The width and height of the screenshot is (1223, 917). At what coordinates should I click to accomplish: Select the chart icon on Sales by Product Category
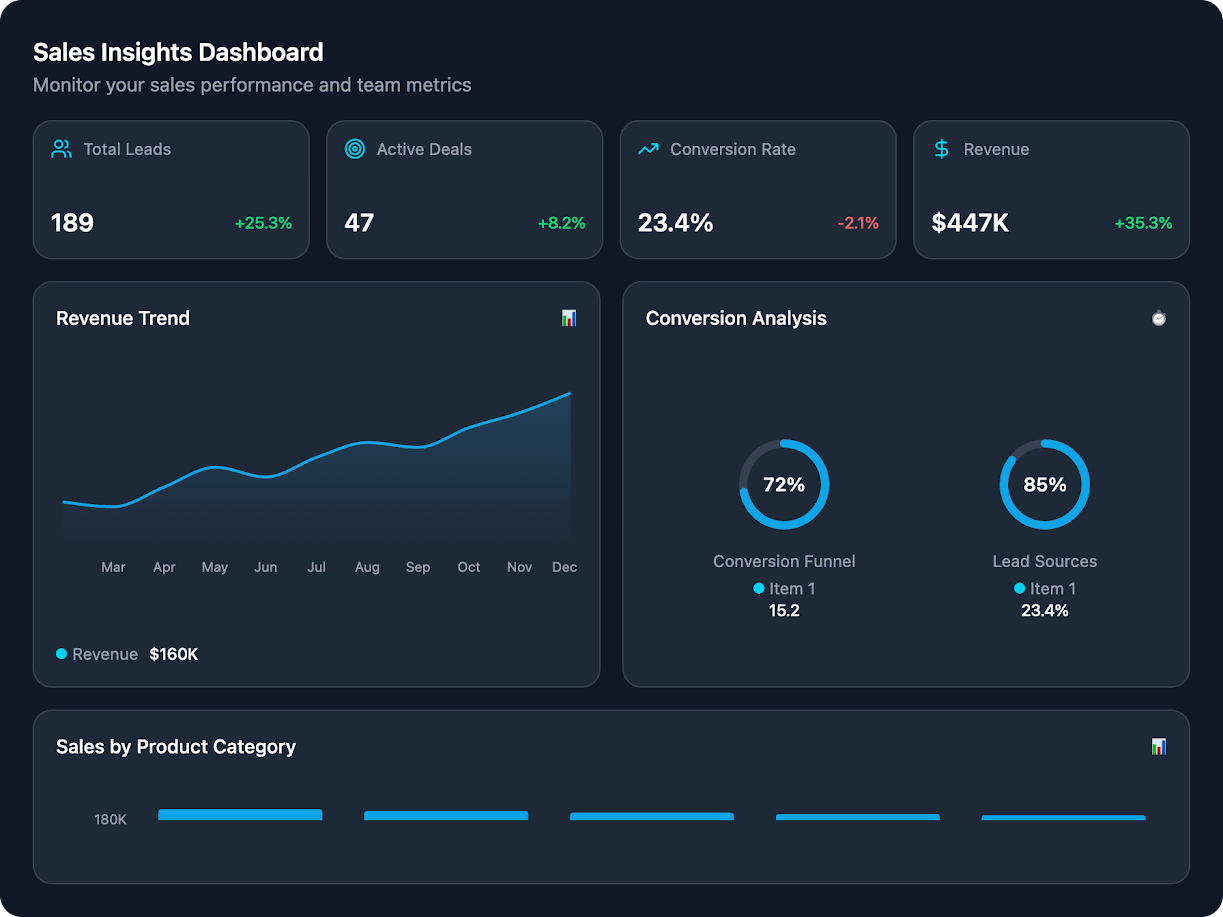pyautogui.click(x=1158, y=746)
